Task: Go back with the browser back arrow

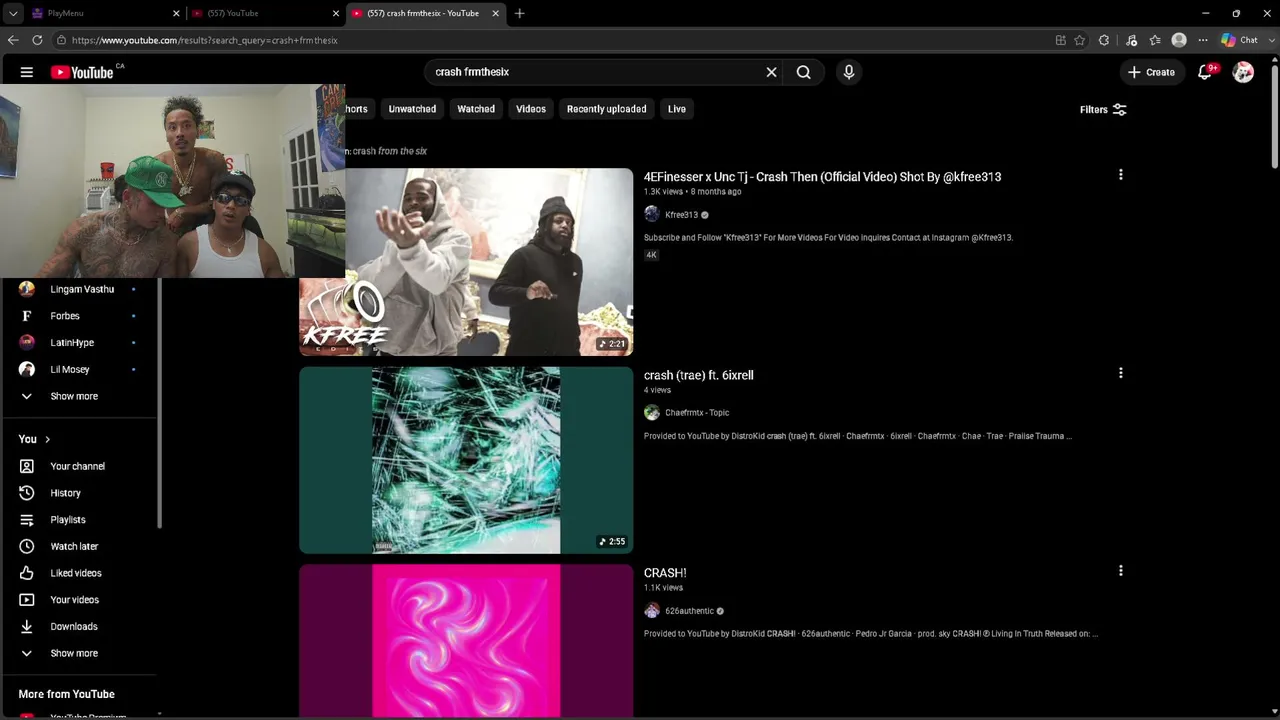Action: pyautogui.click(x=13, y=40)
